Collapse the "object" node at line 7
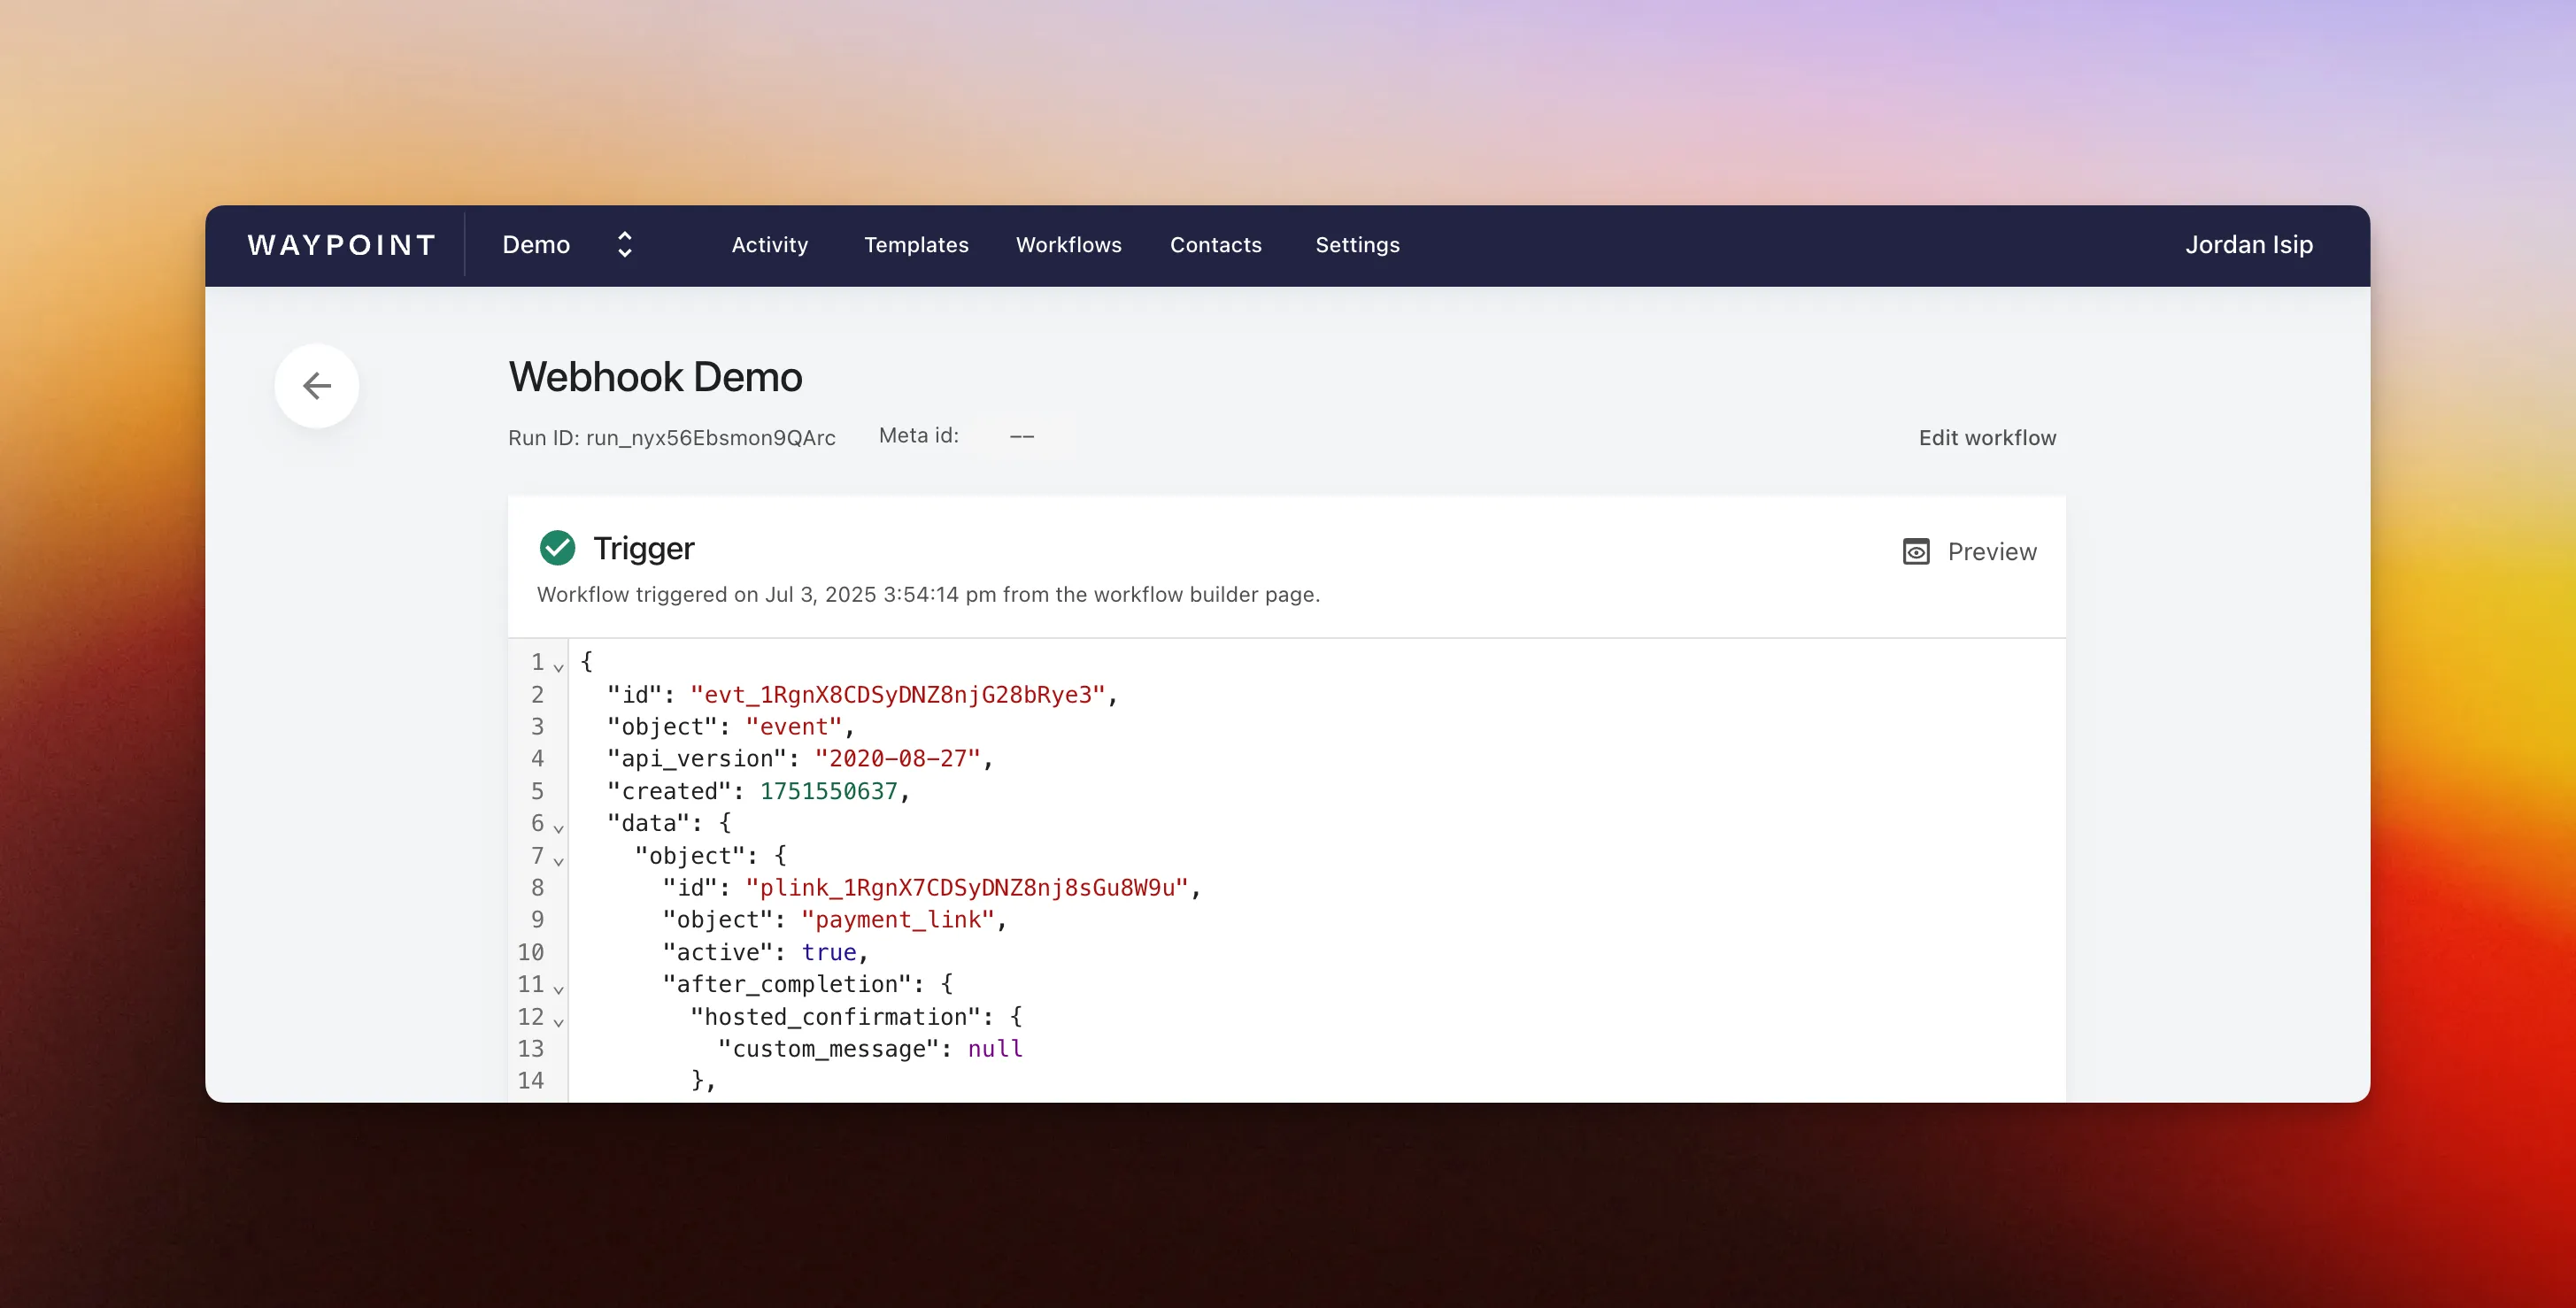2576x1308 pixels. (558, 860)
